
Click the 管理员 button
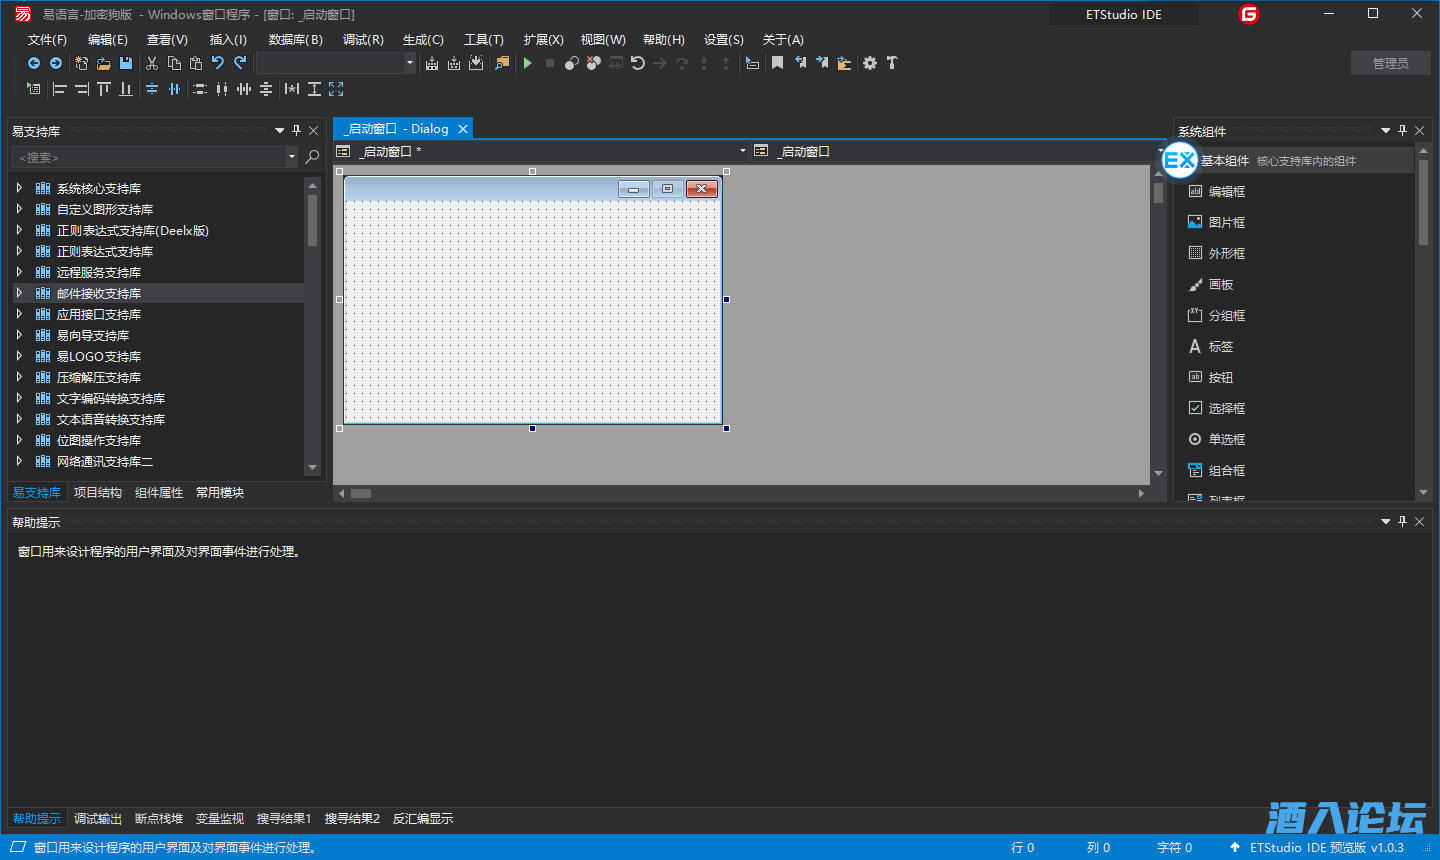[x=1390, y=63]
